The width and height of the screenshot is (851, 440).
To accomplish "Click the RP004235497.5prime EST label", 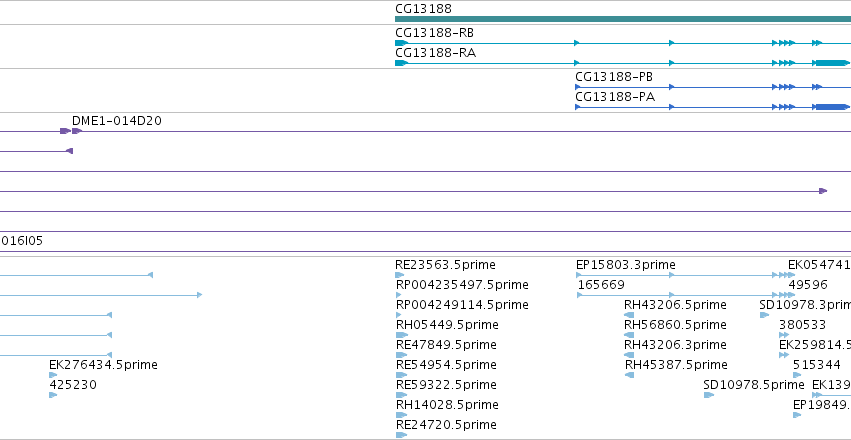I will point(462,285).
